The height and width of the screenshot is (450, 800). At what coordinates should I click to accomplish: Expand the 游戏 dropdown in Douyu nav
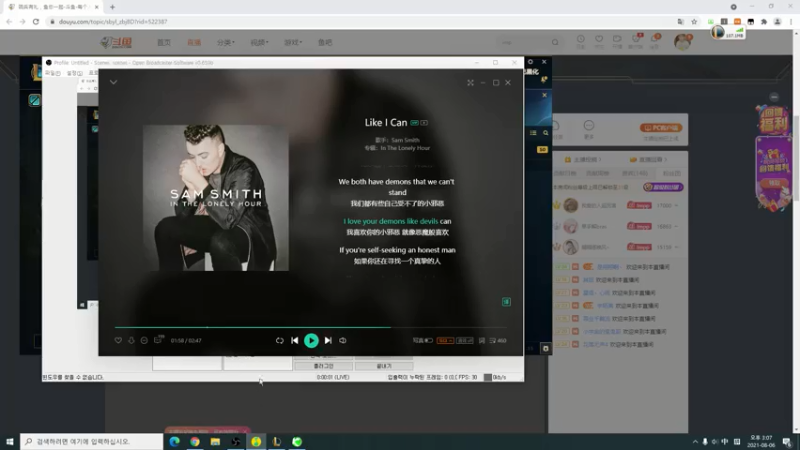[293, 42]
